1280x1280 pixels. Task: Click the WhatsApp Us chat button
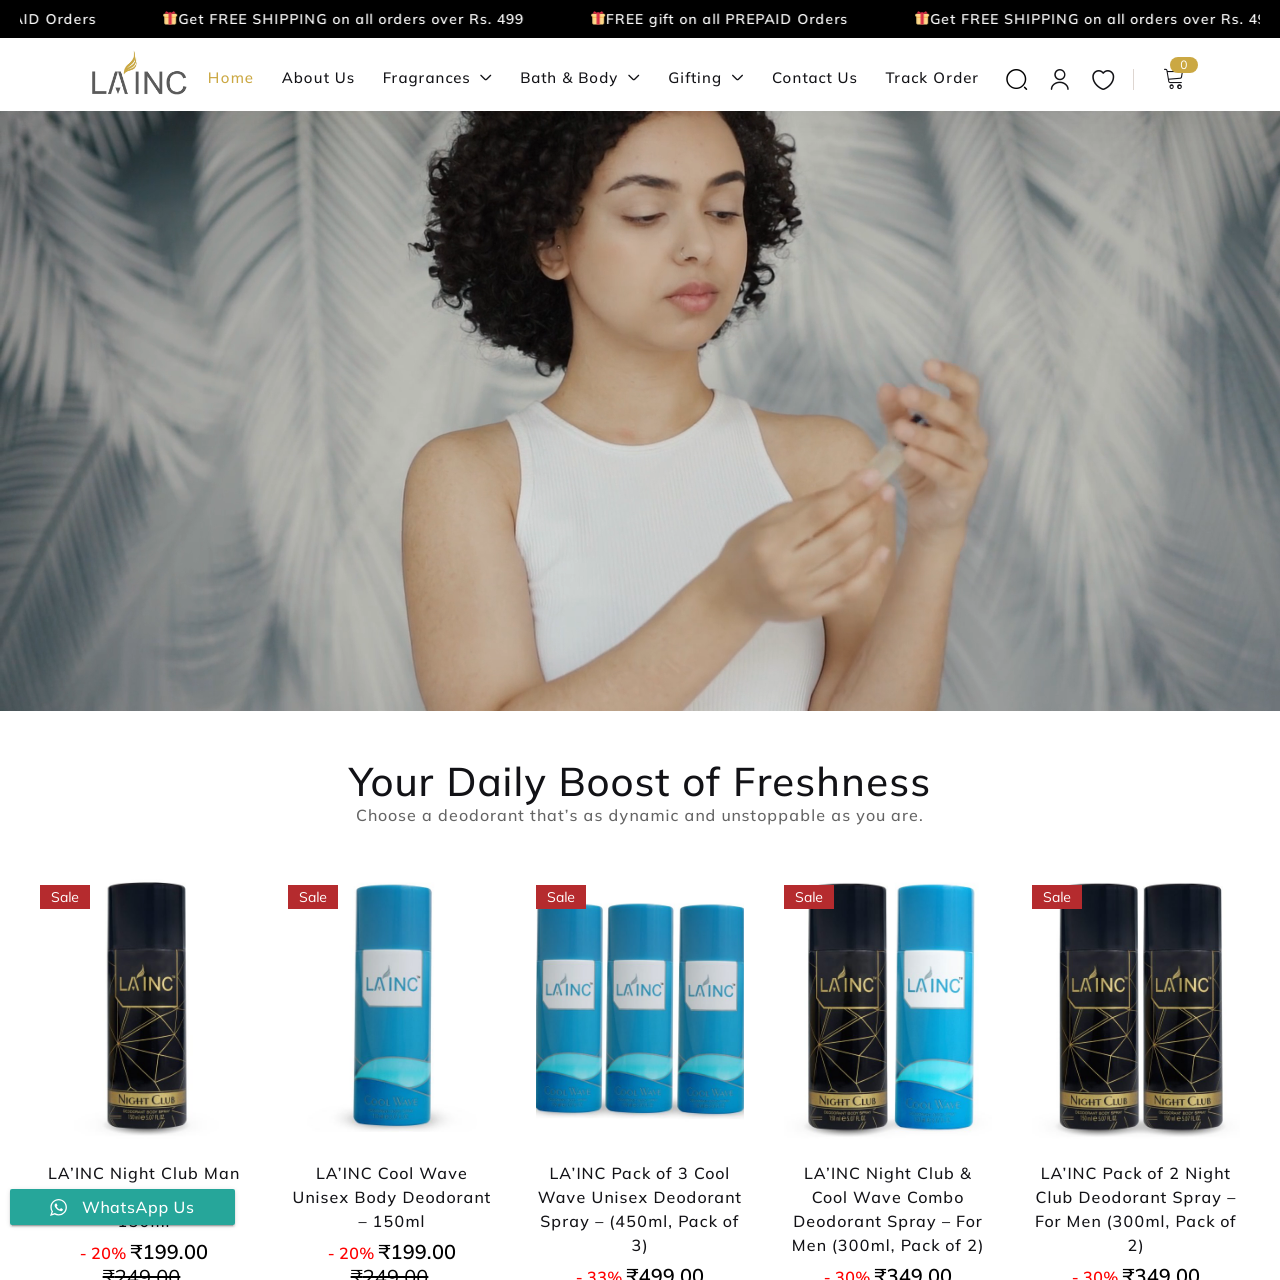coord(122,1207)
